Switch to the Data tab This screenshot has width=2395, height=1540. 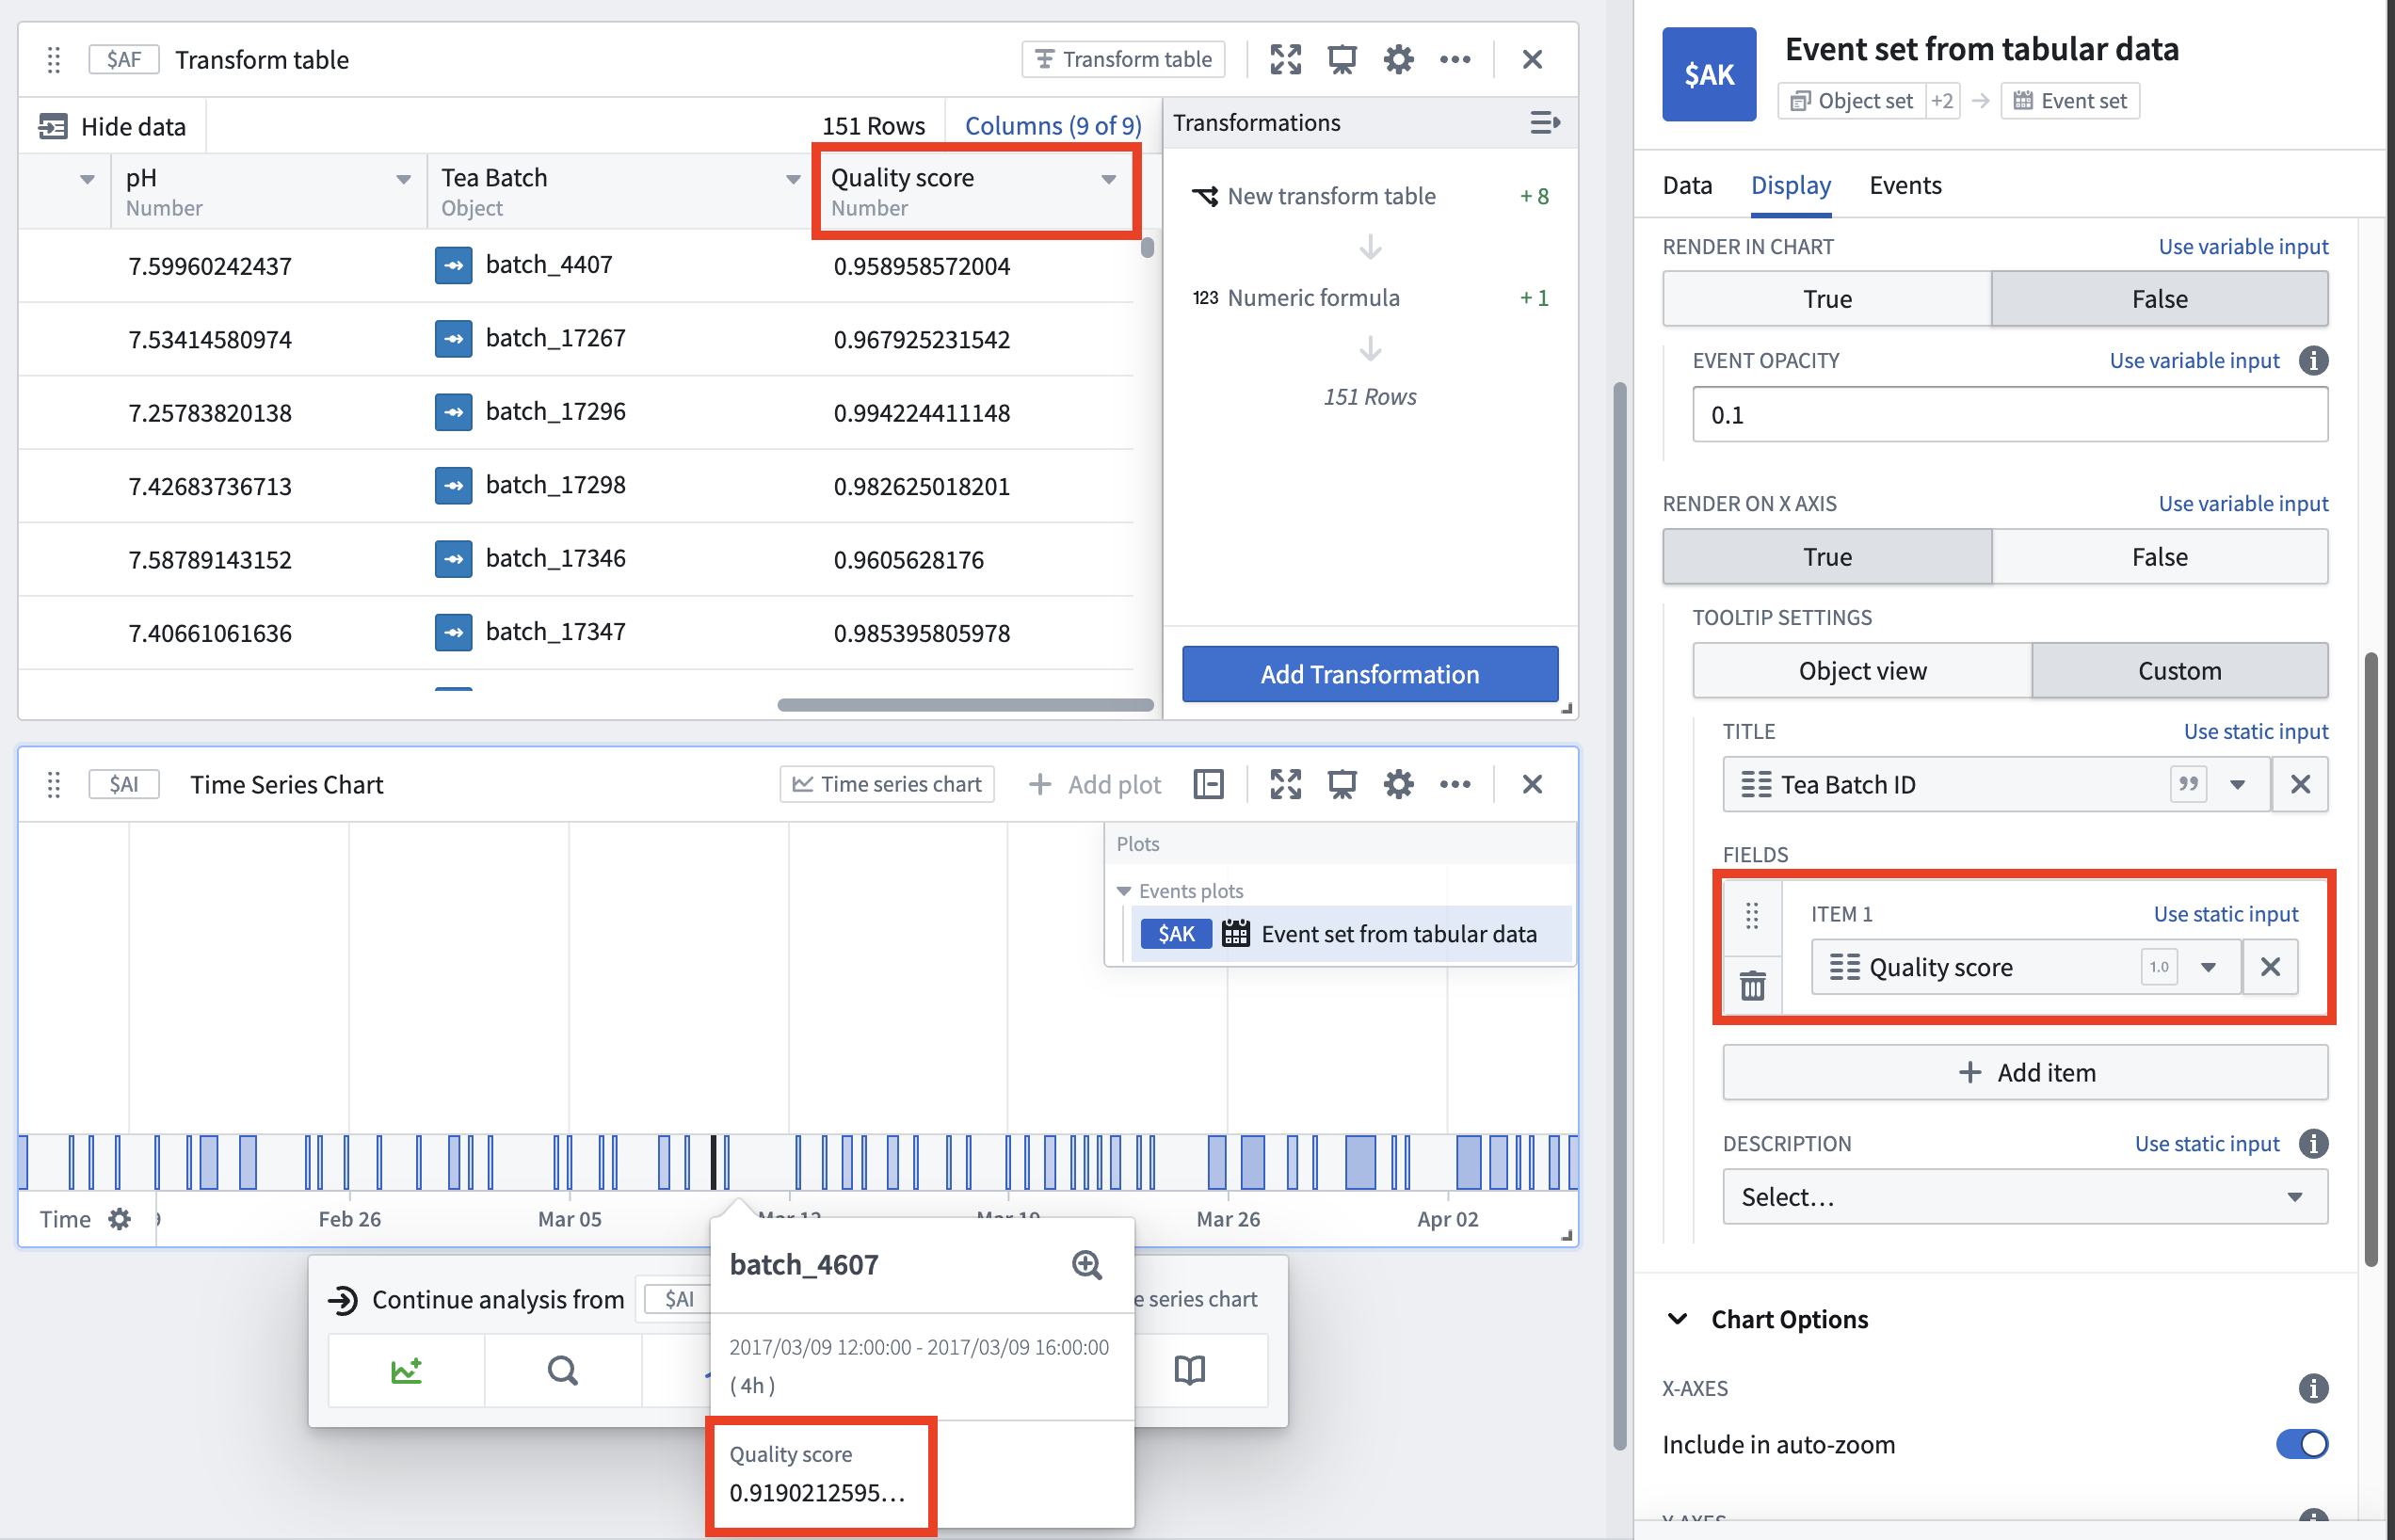pyautogui.click(x=1686, y=185)
